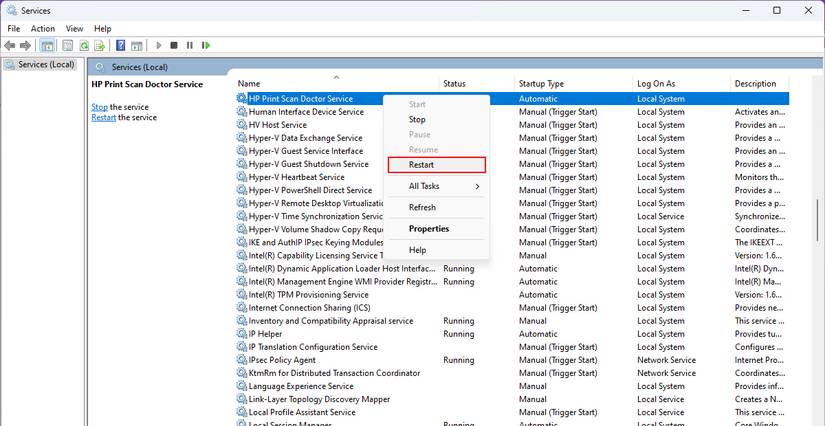Click the gear icon beside Link-Layer Topology Discovery Mapper

pos(242,399)
